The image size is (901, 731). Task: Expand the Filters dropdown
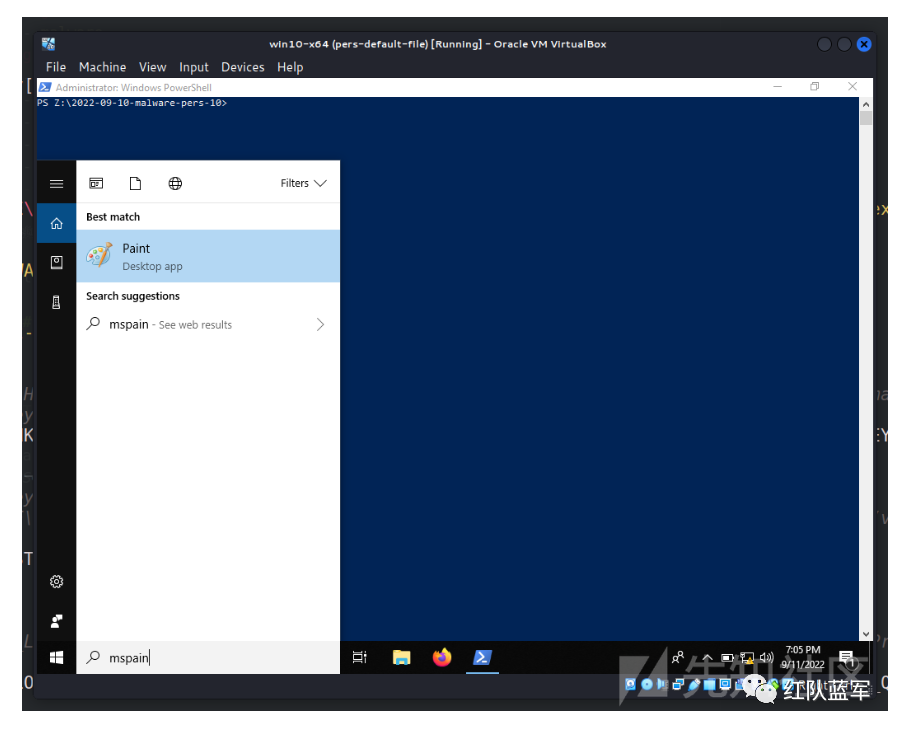(x=303, y=183)
